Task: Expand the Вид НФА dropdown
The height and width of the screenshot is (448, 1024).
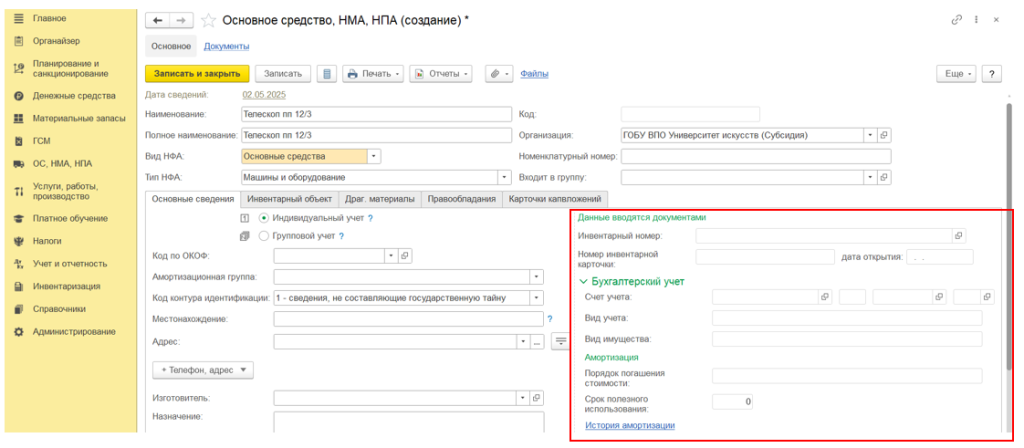Action: tap(374, 157)
